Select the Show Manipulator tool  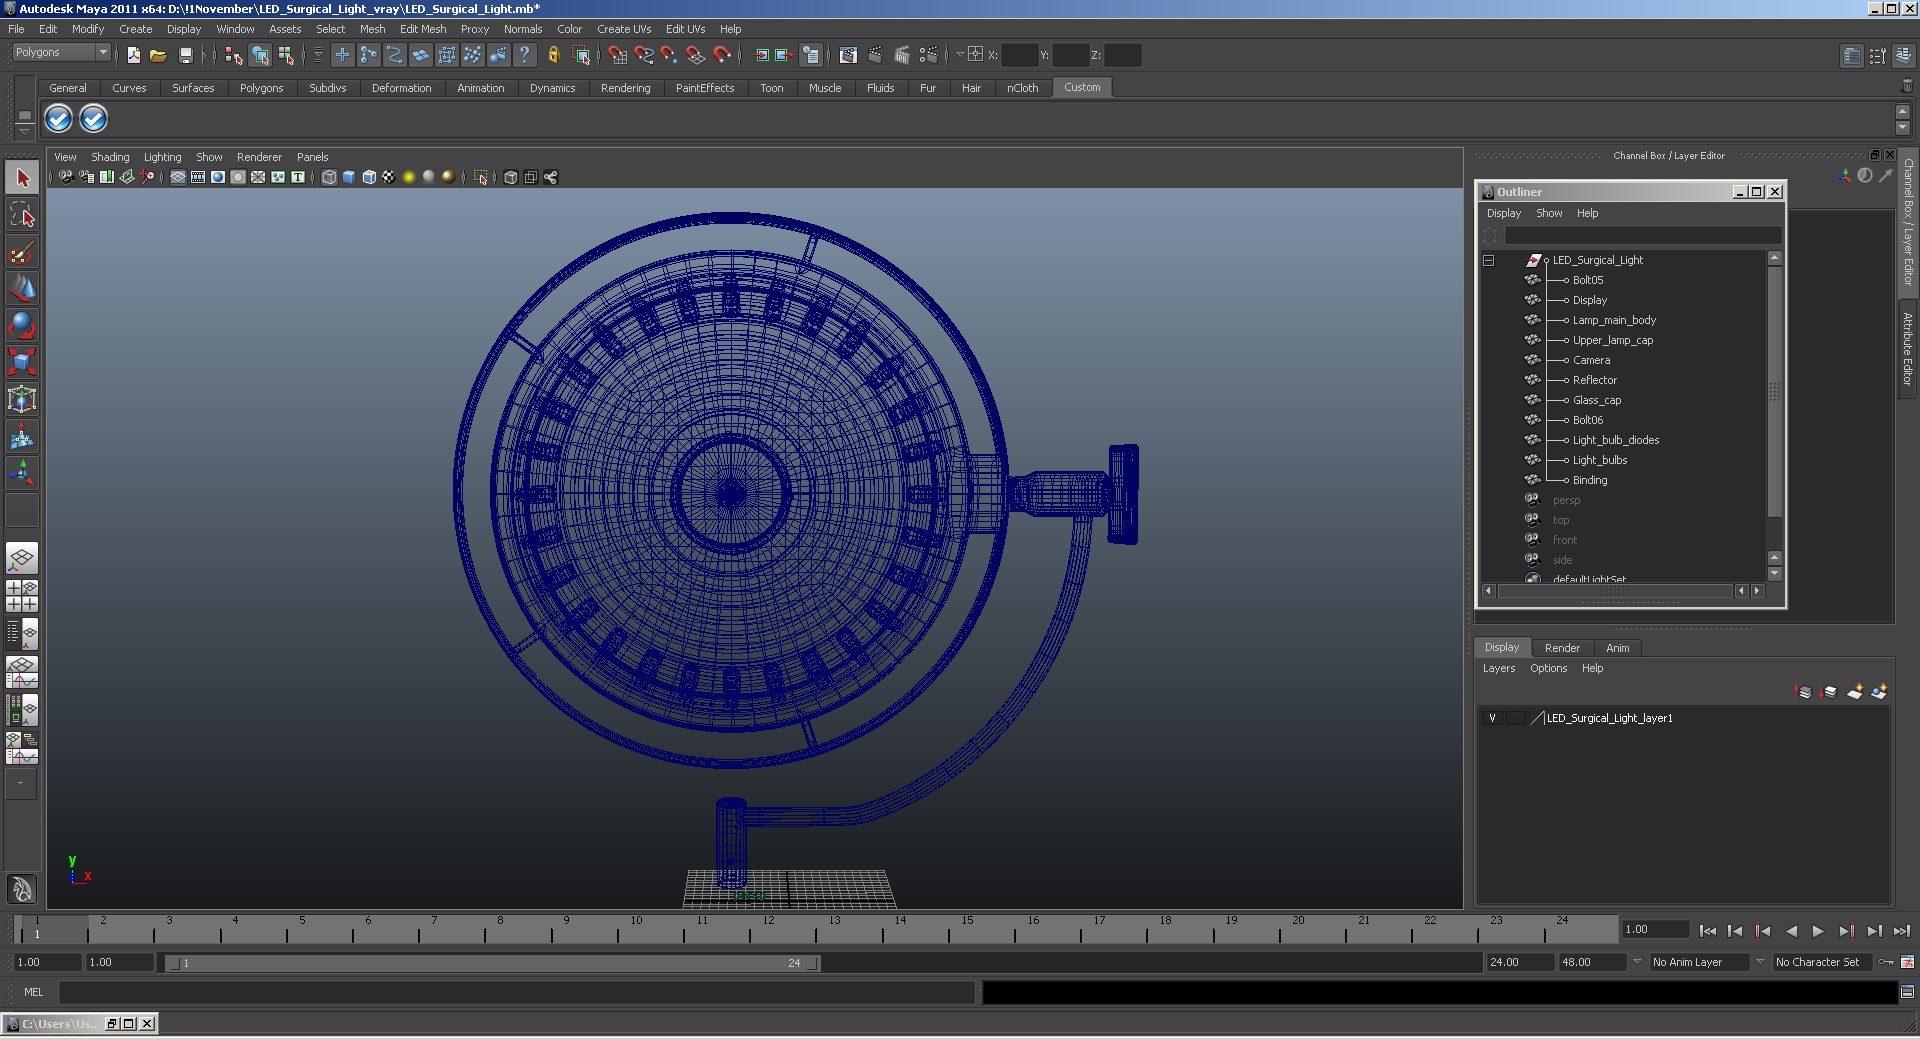click(22, 473)
